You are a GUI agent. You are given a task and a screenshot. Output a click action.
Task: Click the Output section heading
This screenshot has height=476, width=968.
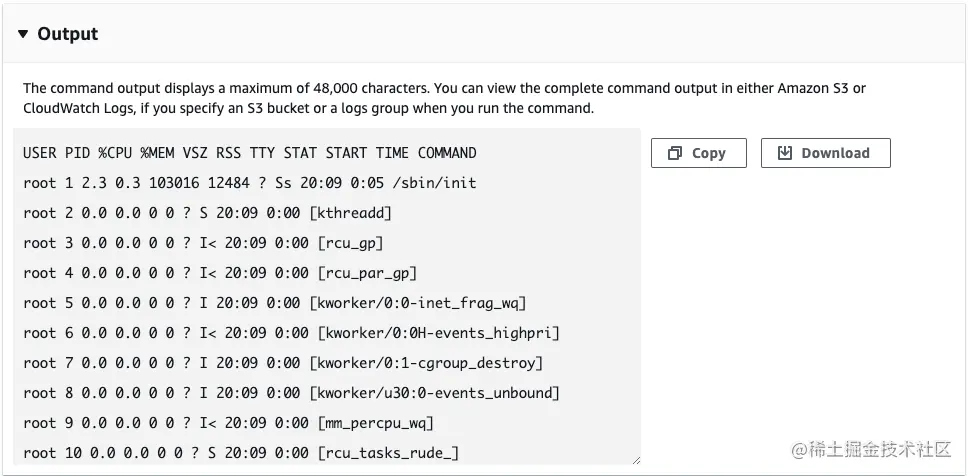(x=67, y=34)
